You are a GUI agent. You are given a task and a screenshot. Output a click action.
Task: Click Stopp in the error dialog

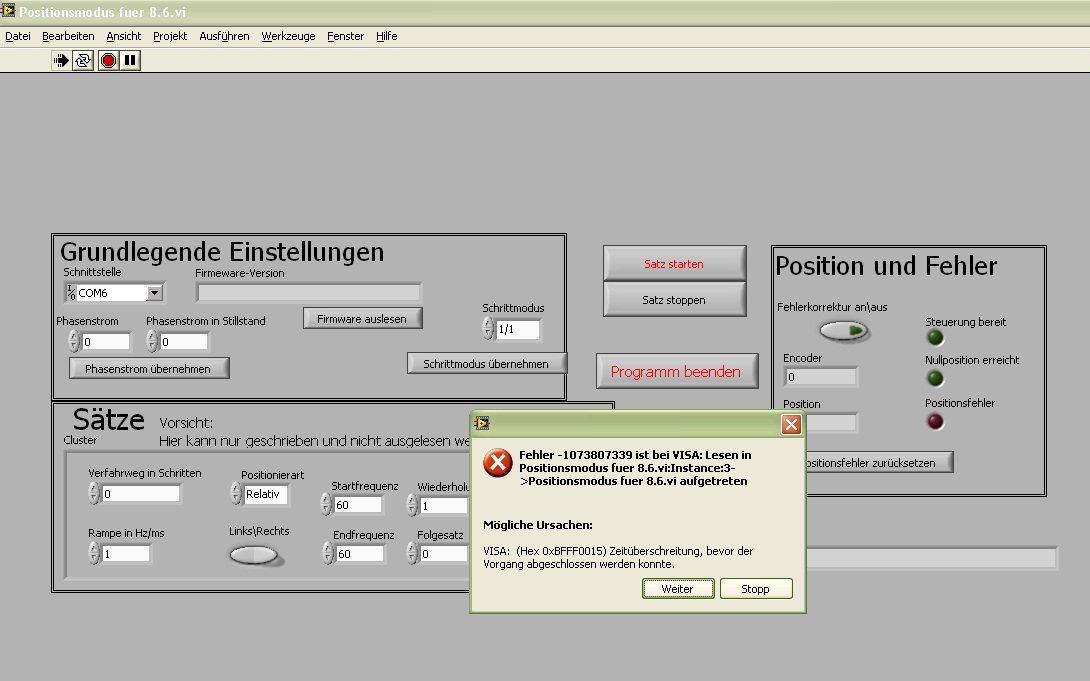pyautogui.click(x=756, y=589)
